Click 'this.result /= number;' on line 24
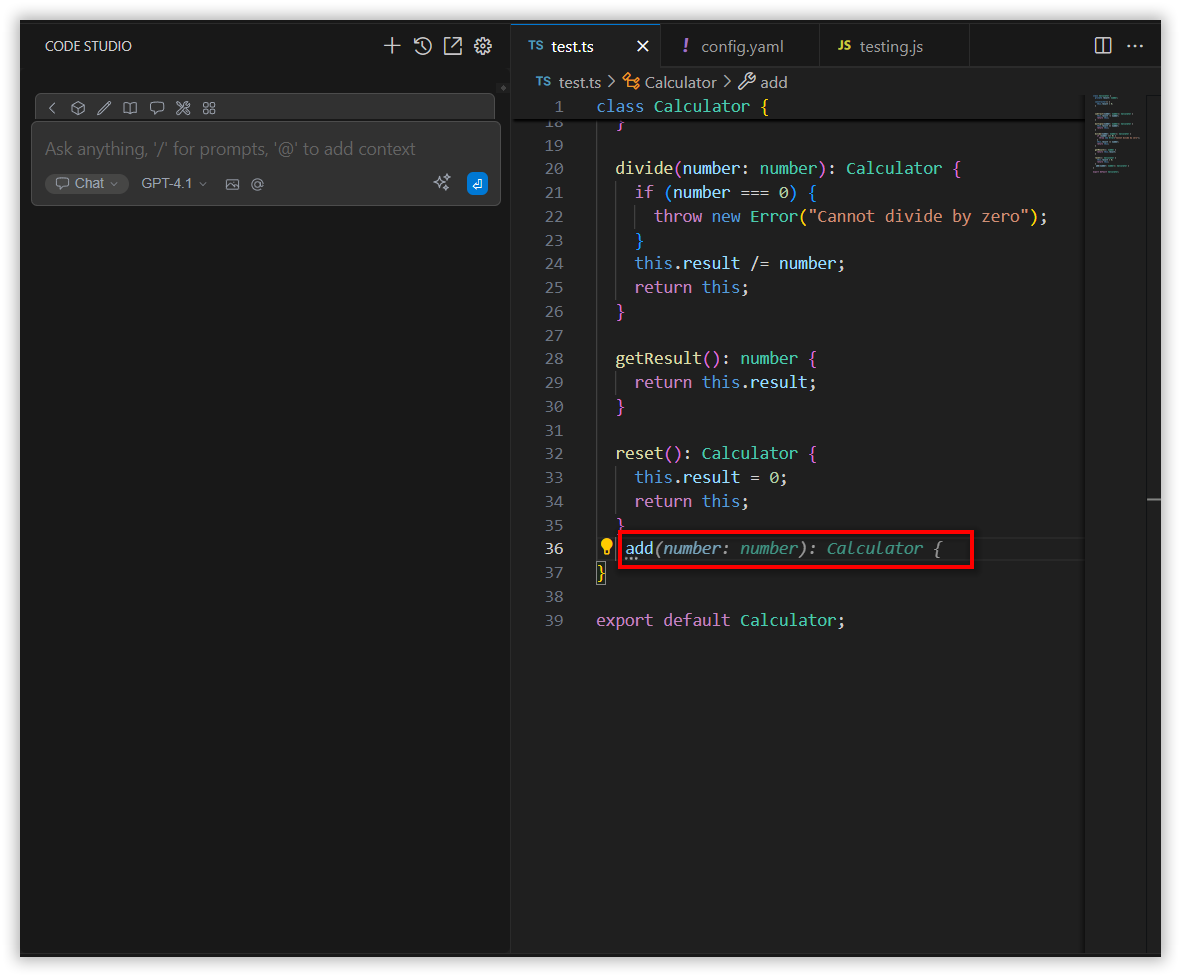 740,264
